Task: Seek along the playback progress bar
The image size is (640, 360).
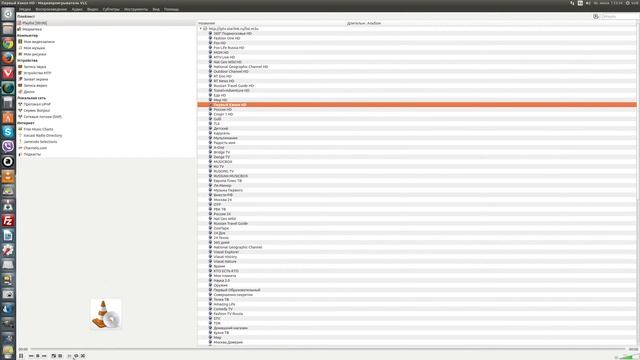Action: tap(329, 349)
